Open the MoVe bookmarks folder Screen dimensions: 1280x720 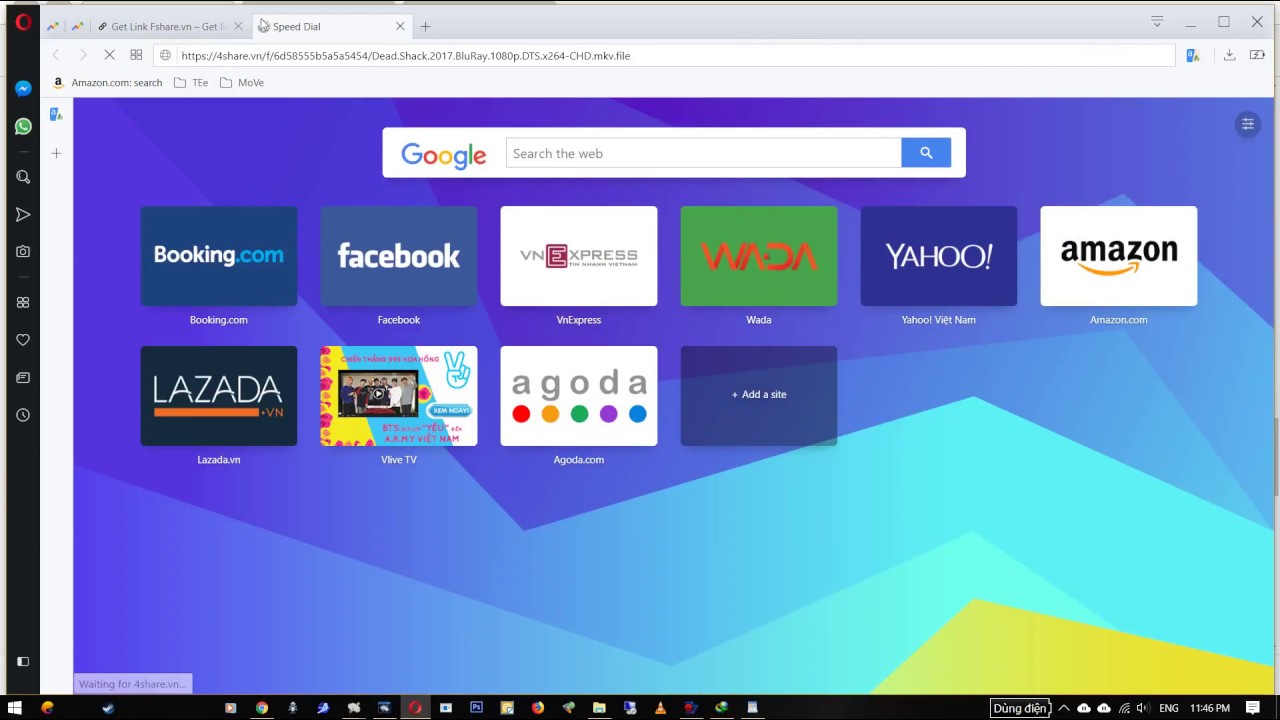click(x=241, y=83)
